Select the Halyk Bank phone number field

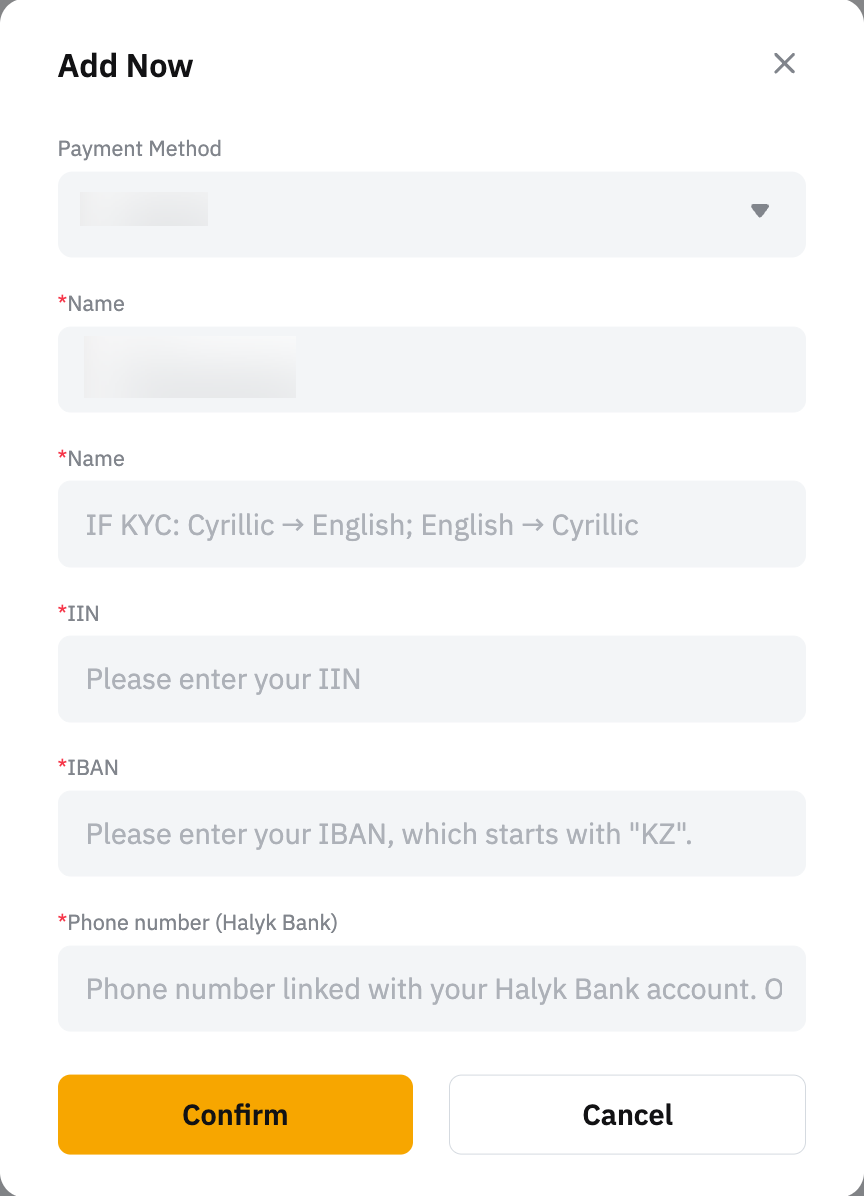tap(432, 989)
